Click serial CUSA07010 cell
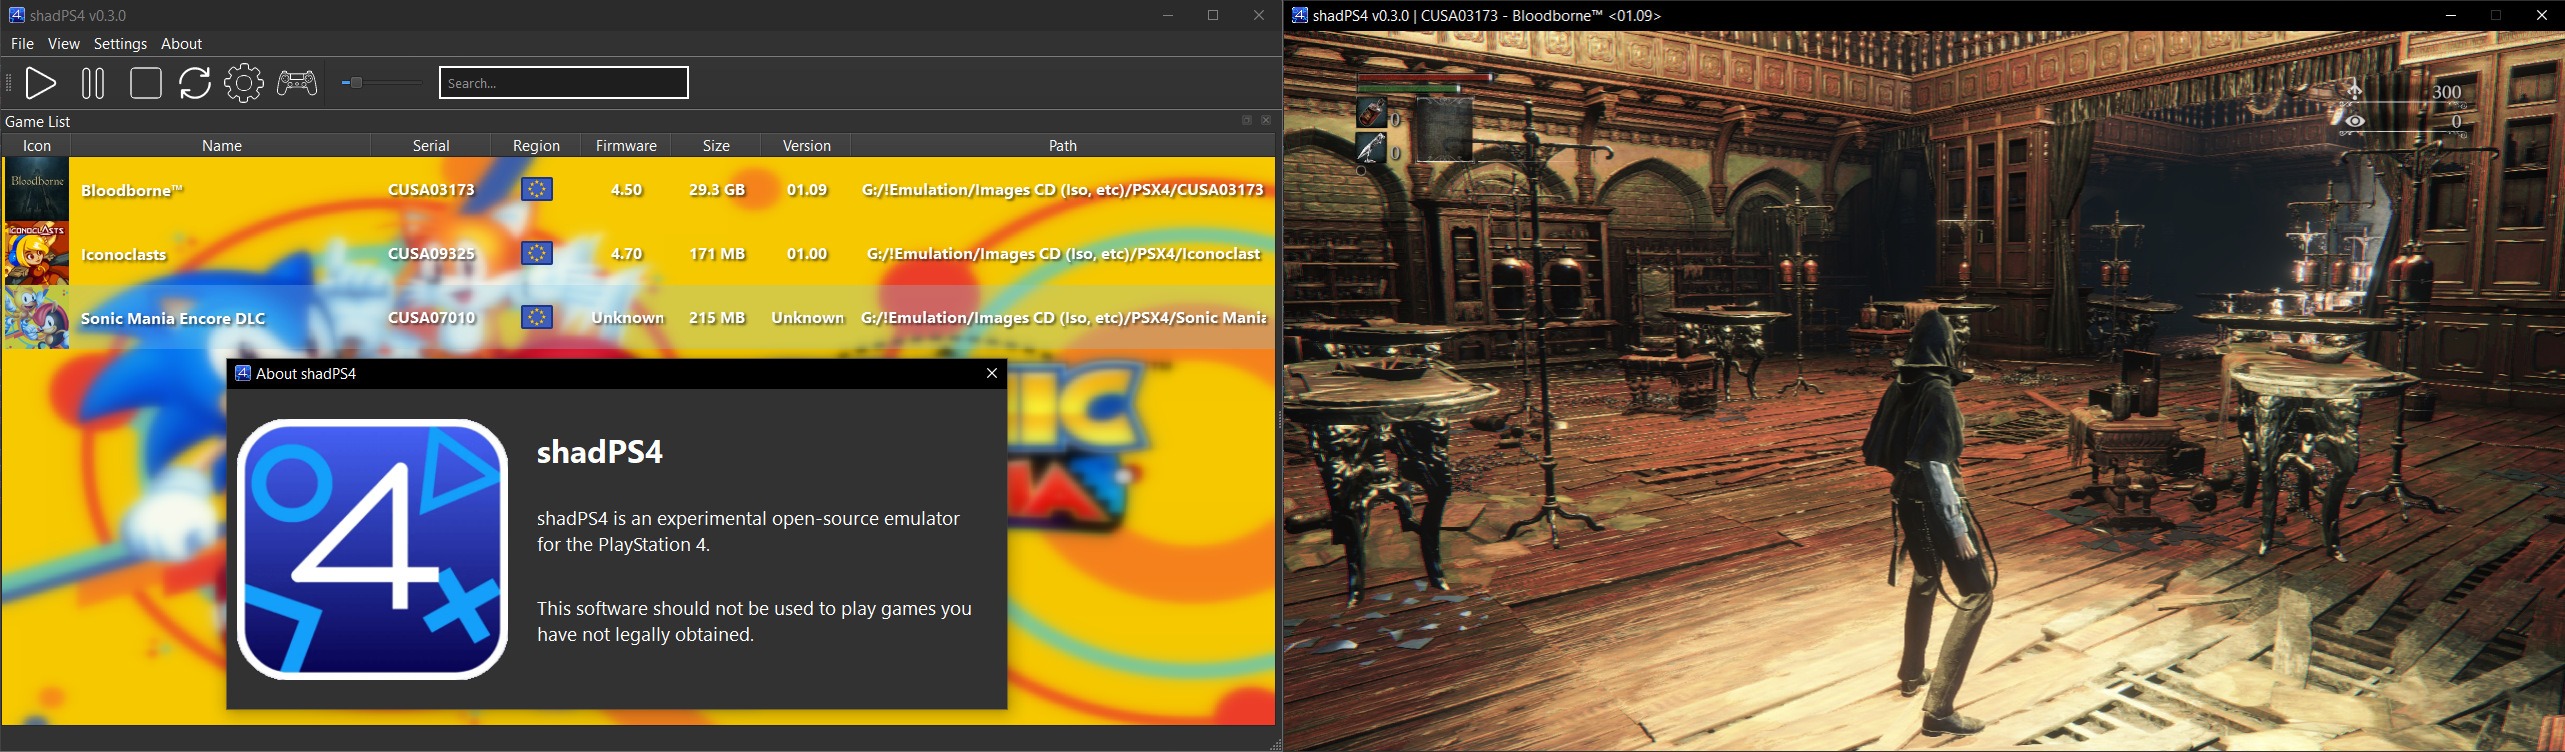The image size is (2565, 752). (431, 317)
